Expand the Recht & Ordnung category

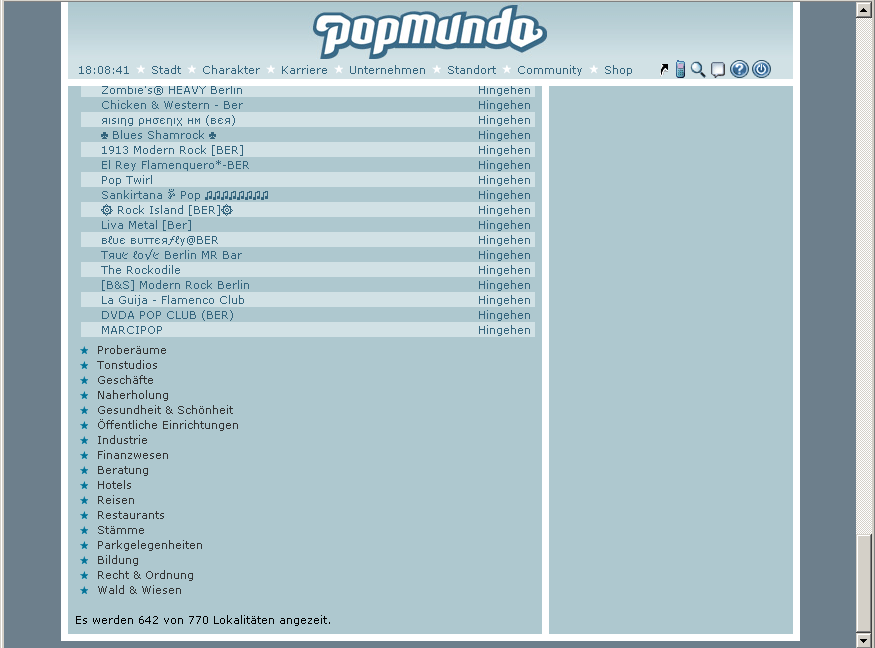145,575
